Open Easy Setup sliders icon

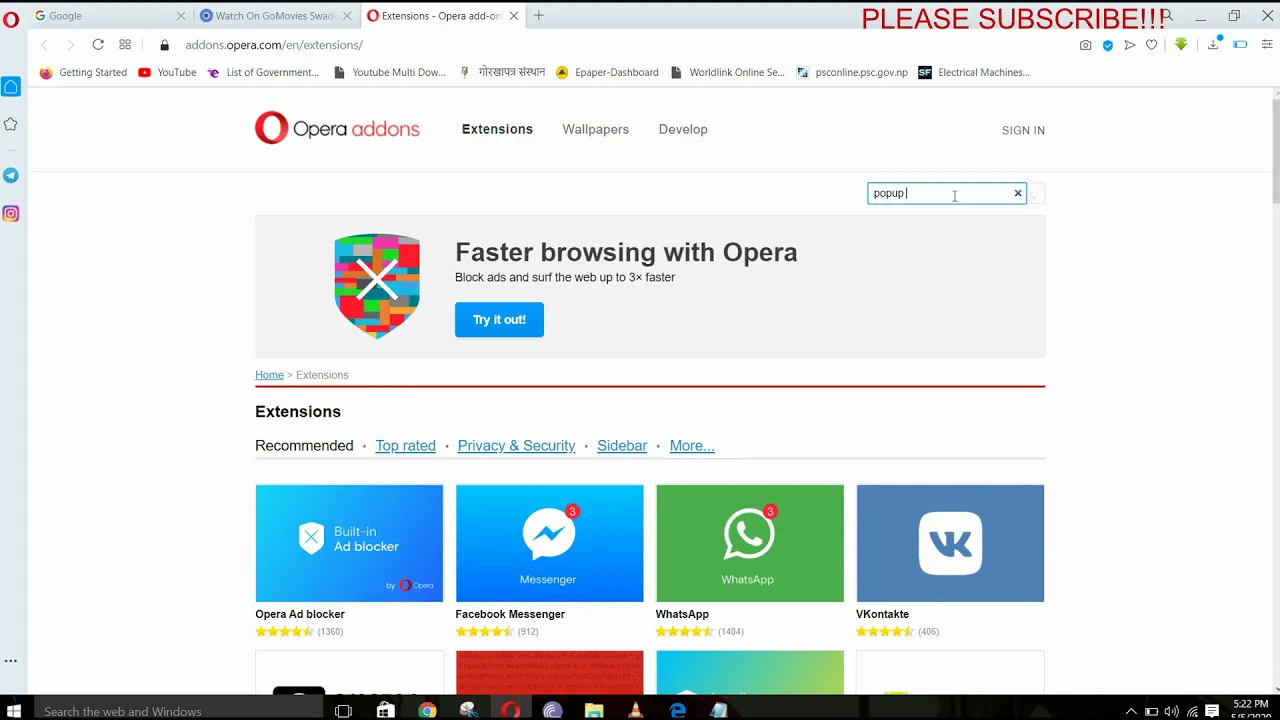[1267, 45]
